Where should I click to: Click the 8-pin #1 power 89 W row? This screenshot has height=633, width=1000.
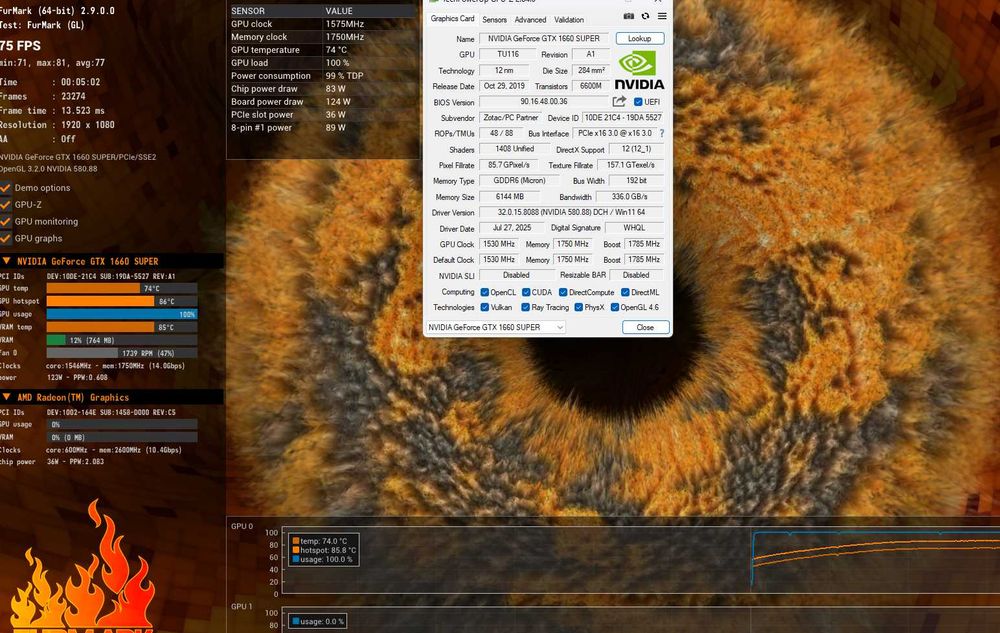(323, 127)
